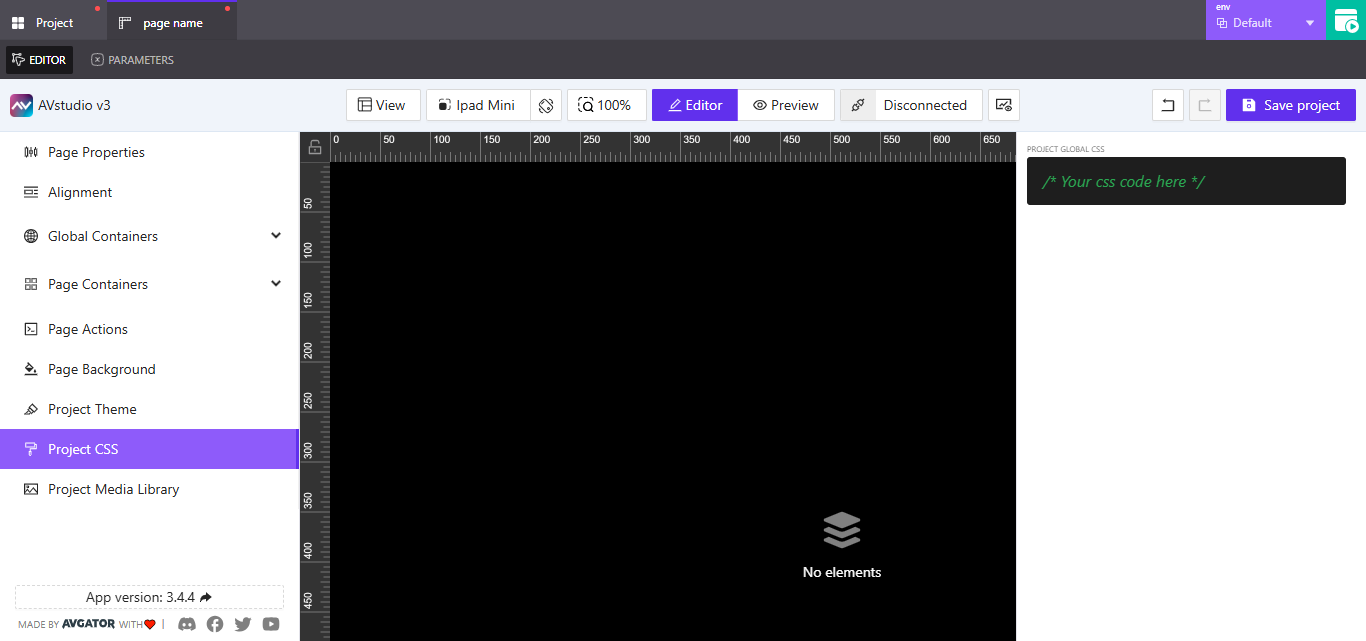Collapse the Global Containers section
Screen dimensions: 1366x641
[x=276, y=235]
